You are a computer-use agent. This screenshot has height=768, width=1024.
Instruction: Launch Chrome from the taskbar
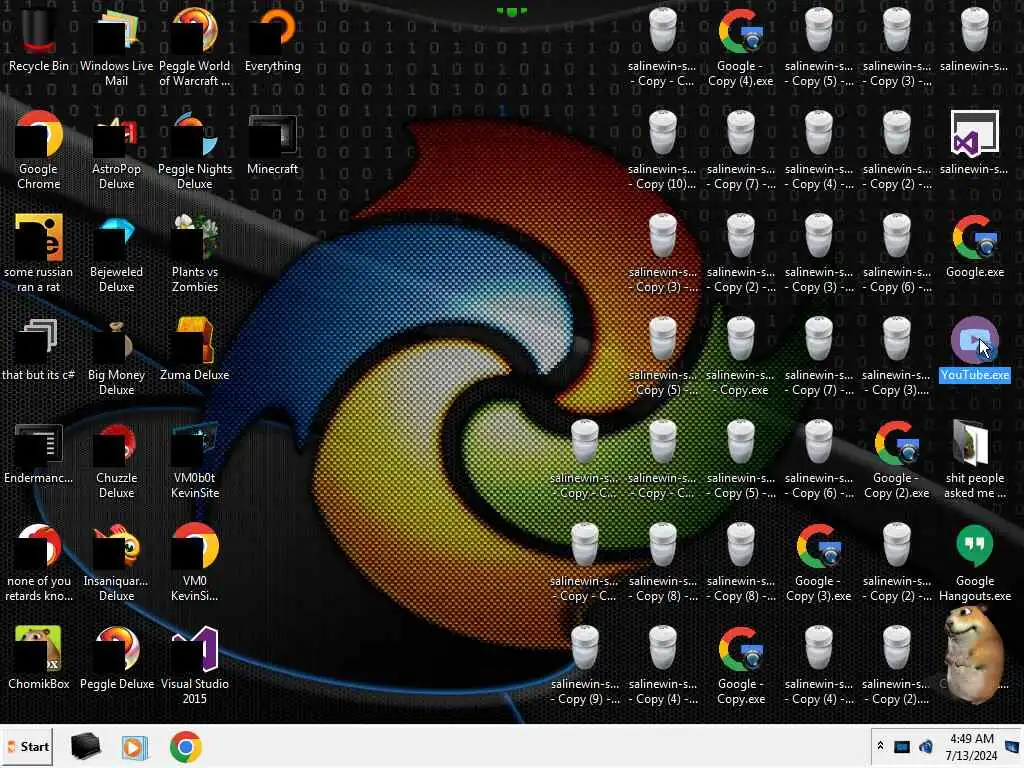[185, 746]
